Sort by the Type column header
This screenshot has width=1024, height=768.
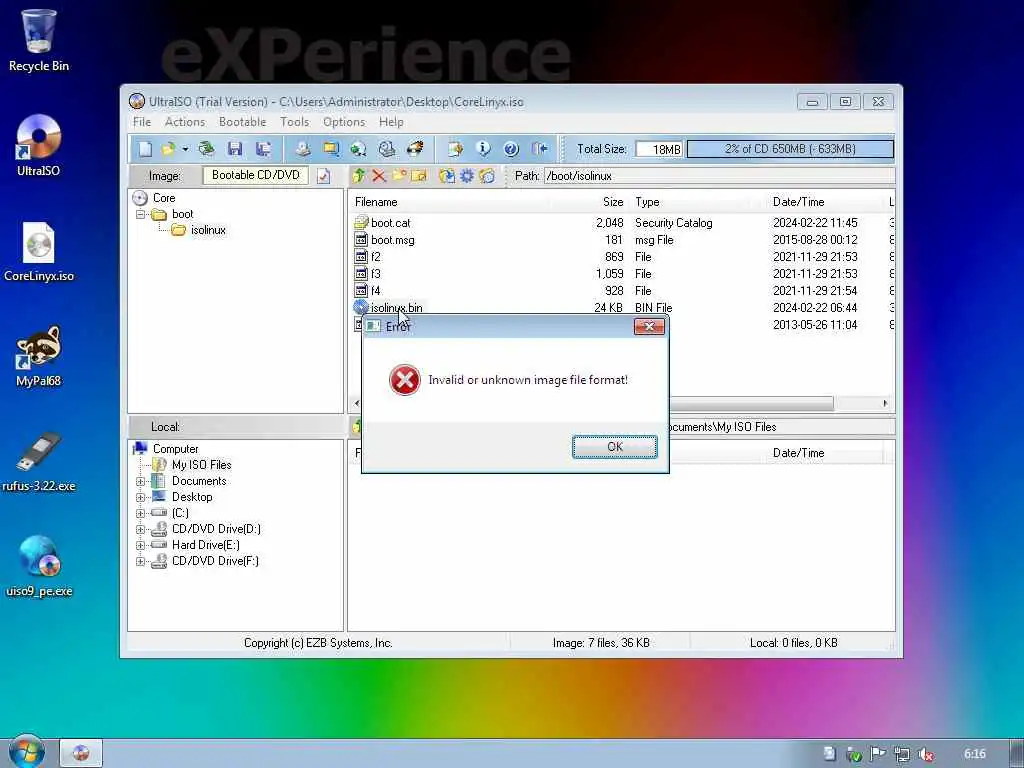[x=647, y=202]
